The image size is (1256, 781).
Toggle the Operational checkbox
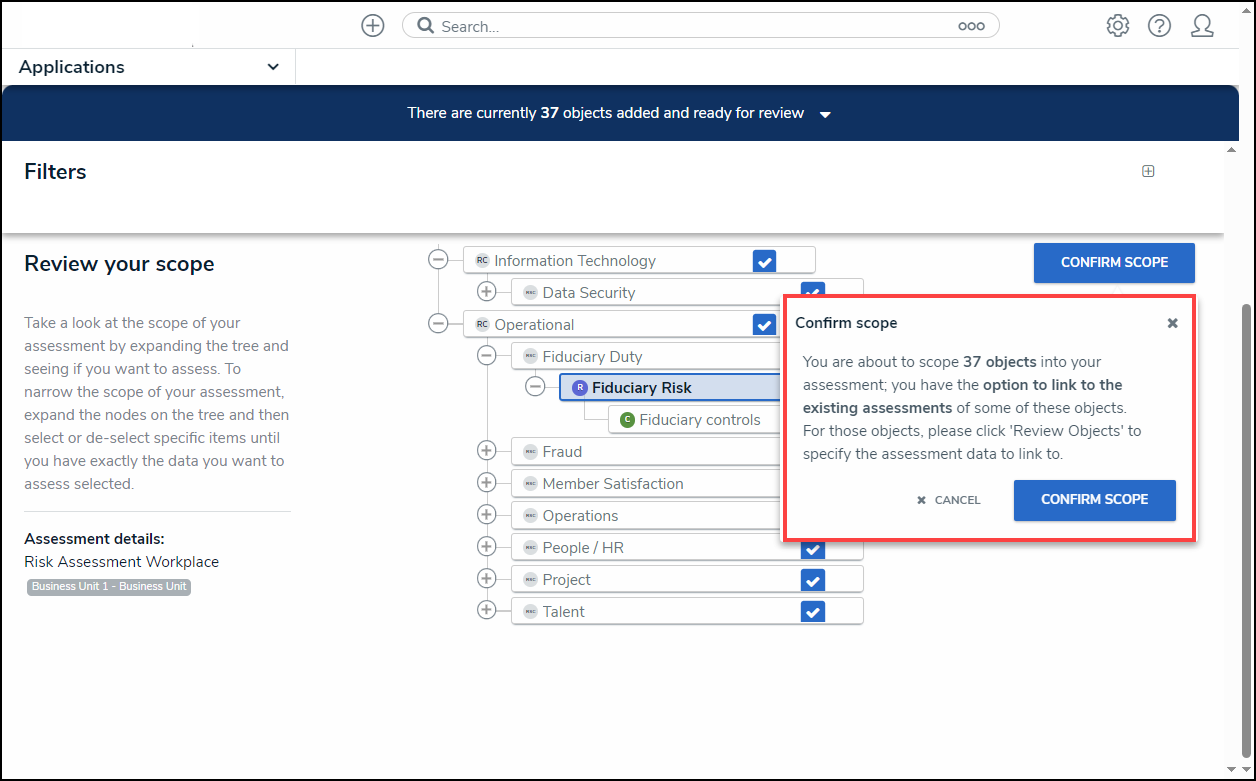764,325
